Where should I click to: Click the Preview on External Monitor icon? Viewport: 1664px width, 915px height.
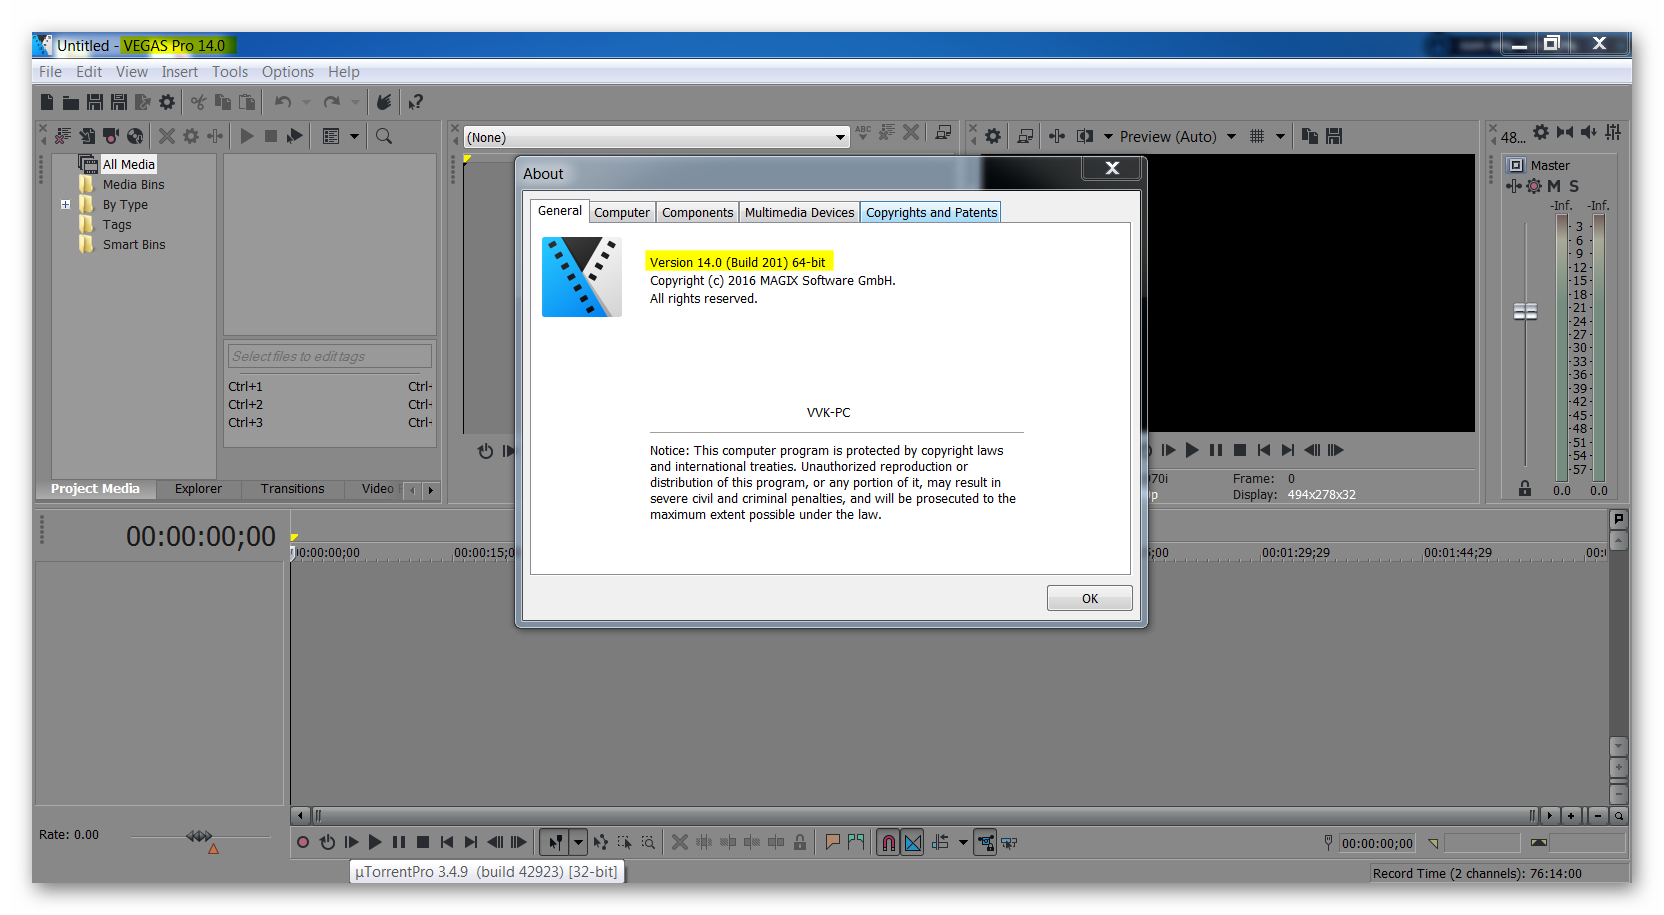tap(1025, 136)
